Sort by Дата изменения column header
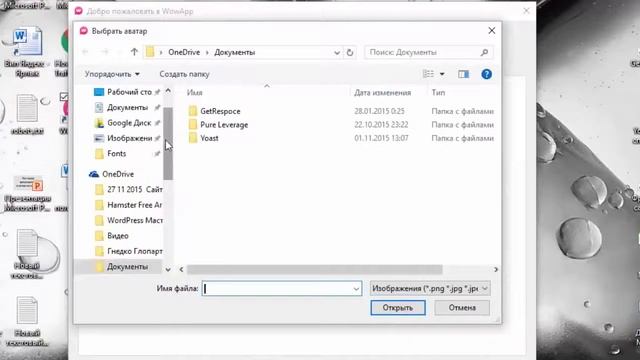The height and width of the screenshot is (360, 640). (x=382, y=93)
